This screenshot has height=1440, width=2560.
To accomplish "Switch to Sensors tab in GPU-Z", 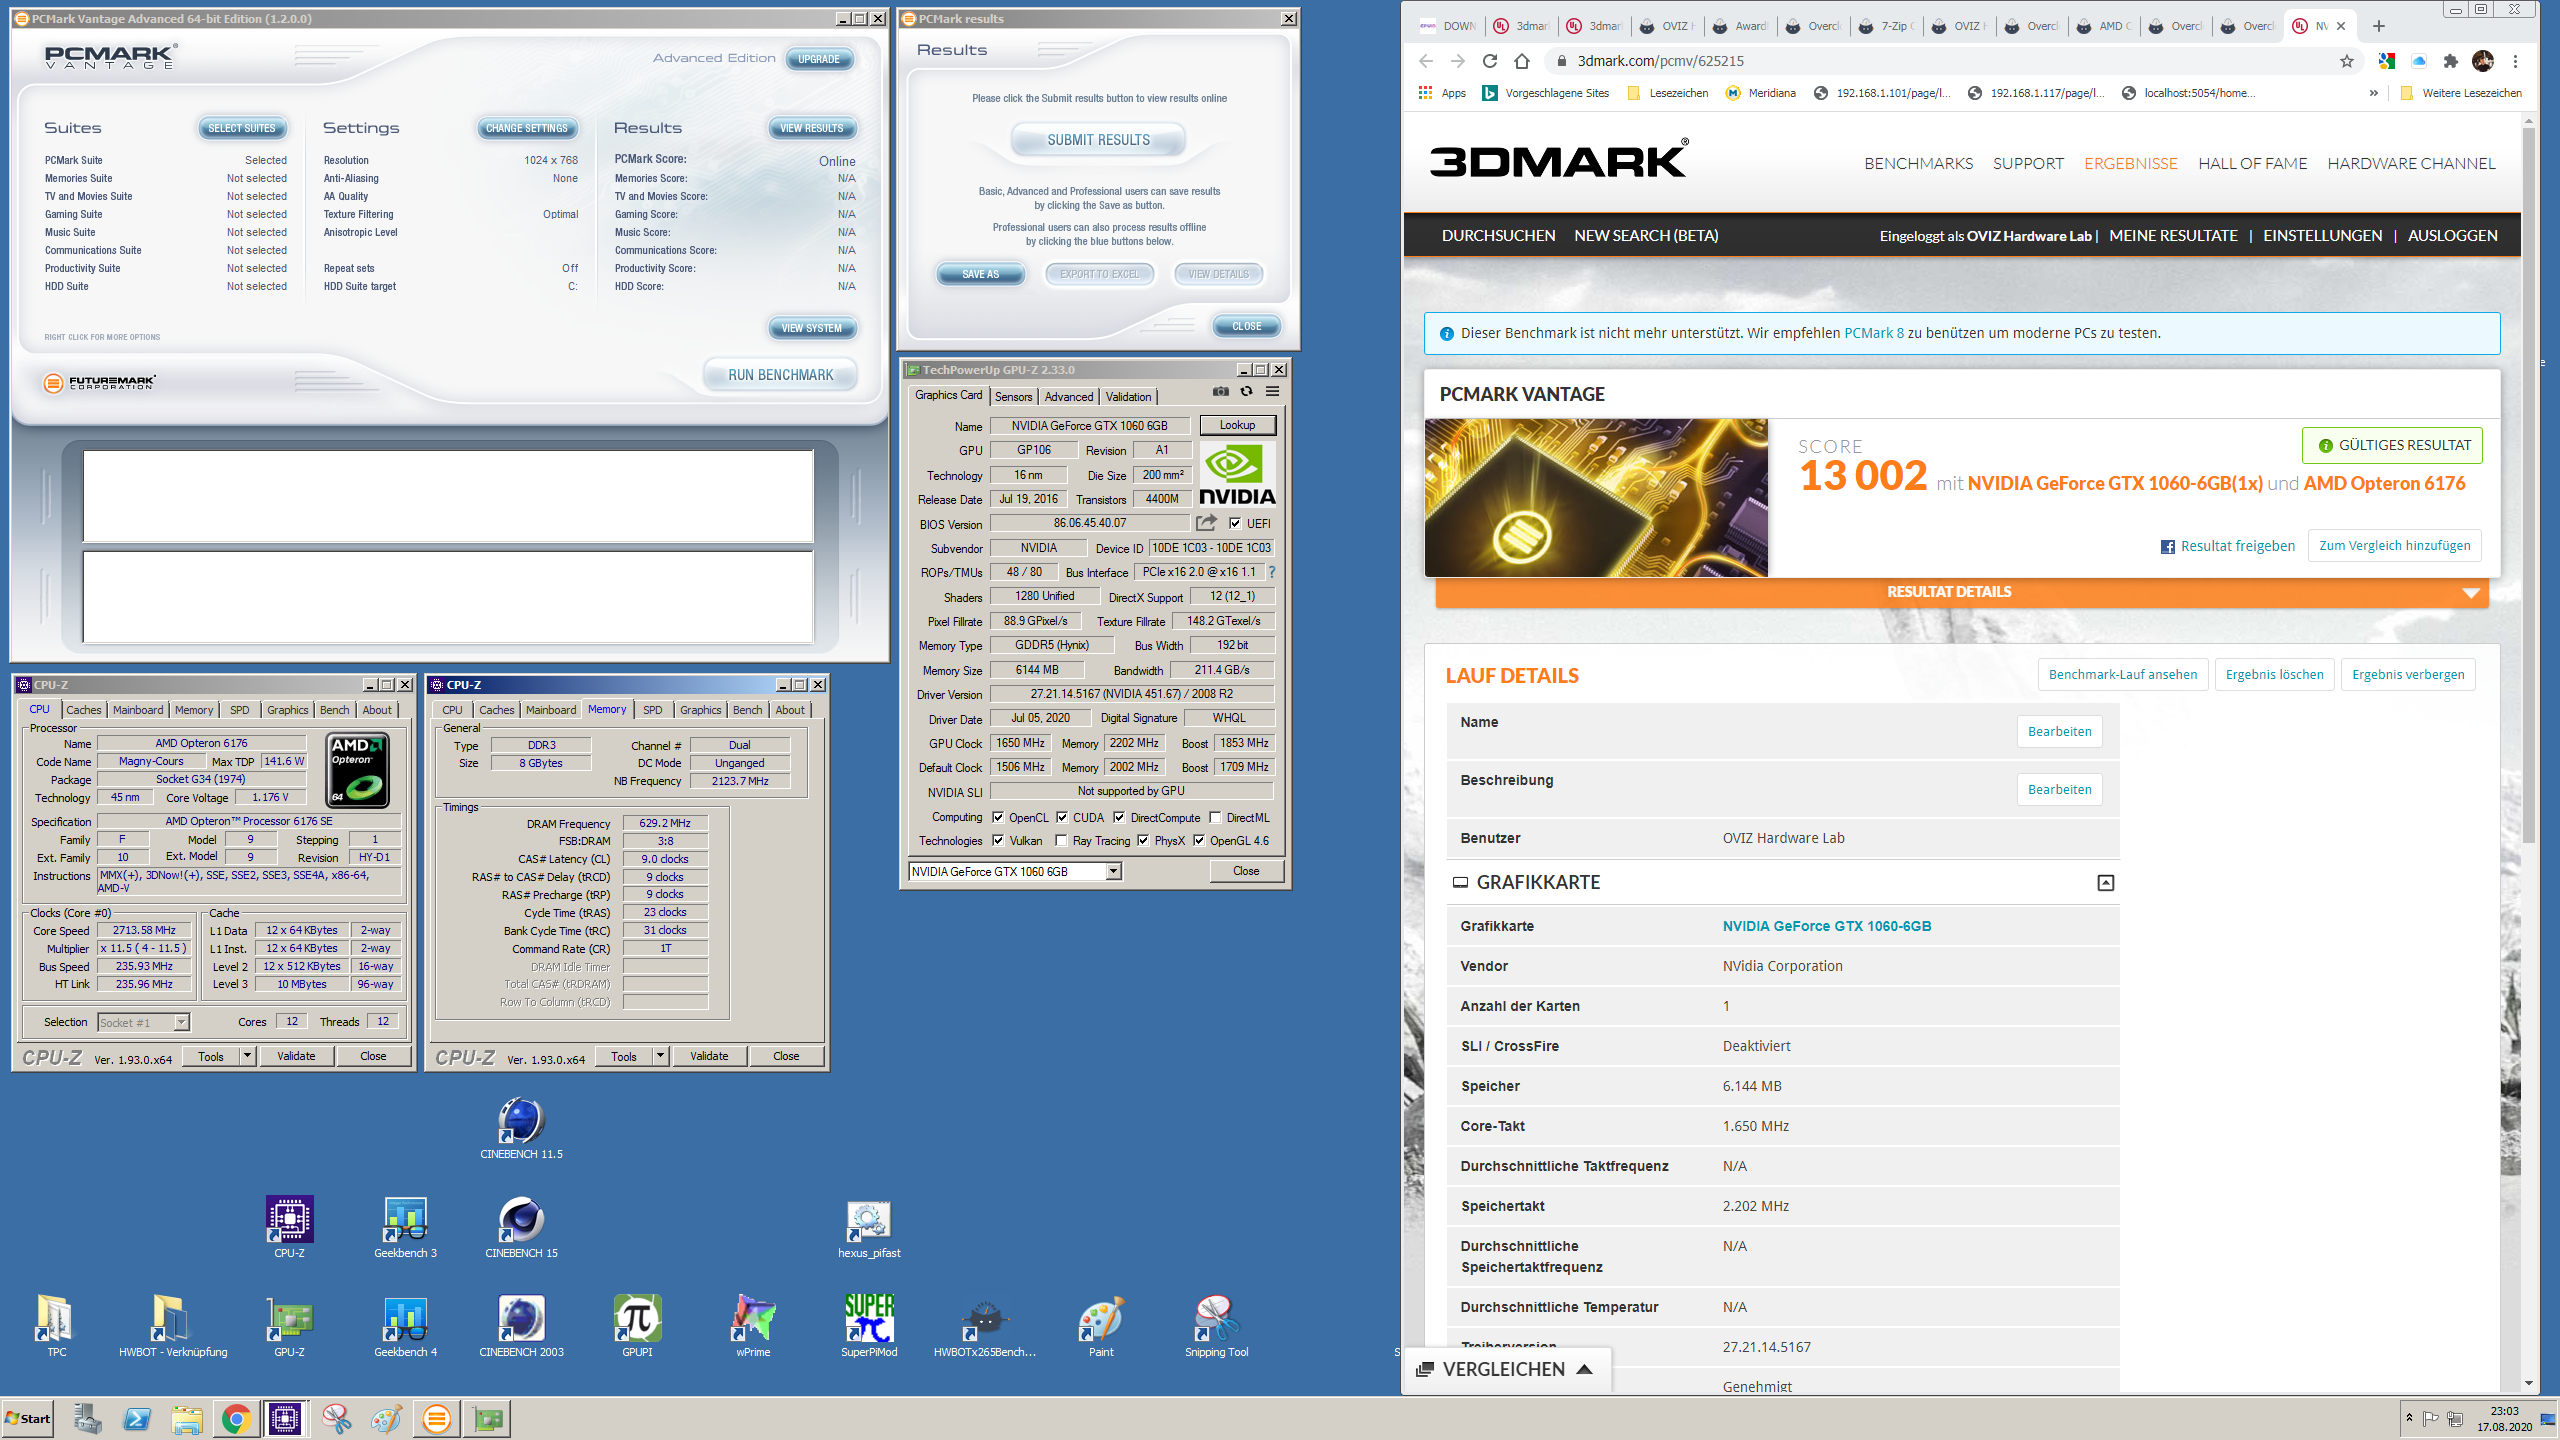I will pyautogui.click(x=1013, y=397).
